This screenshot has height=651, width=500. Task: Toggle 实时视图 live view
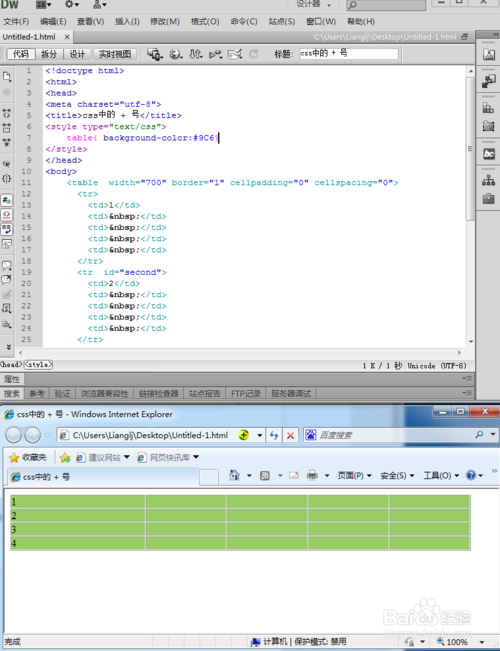click(x=115, y=54)
